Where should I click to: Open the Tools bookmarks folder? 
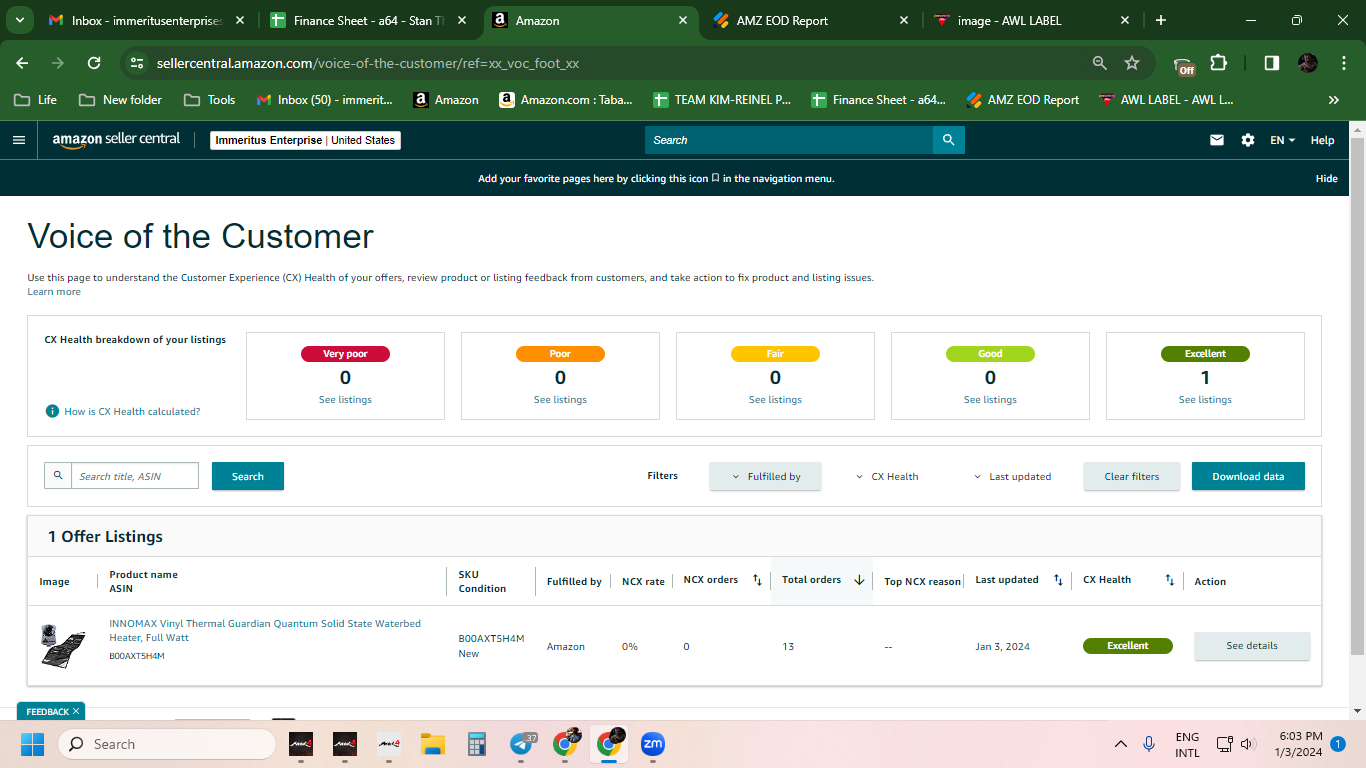click(x=210, y=100)
